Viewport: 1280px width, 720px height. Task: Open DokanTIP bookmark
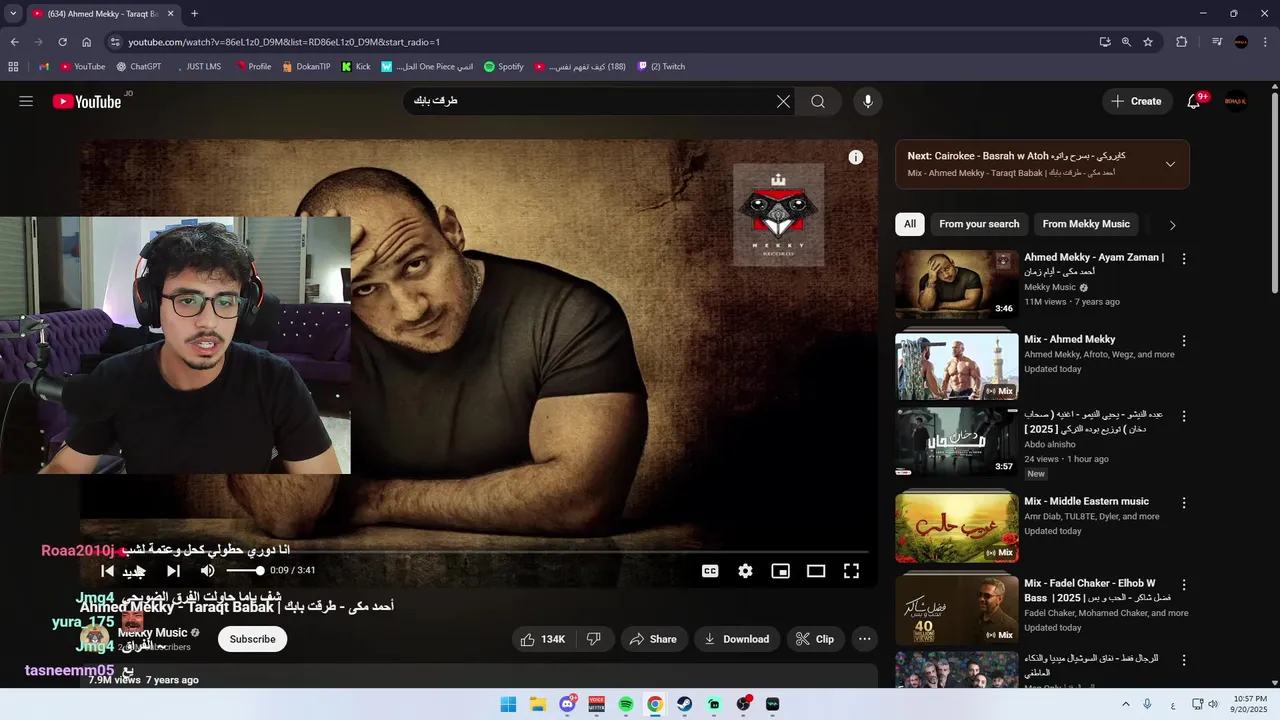[x=306, y=67]
